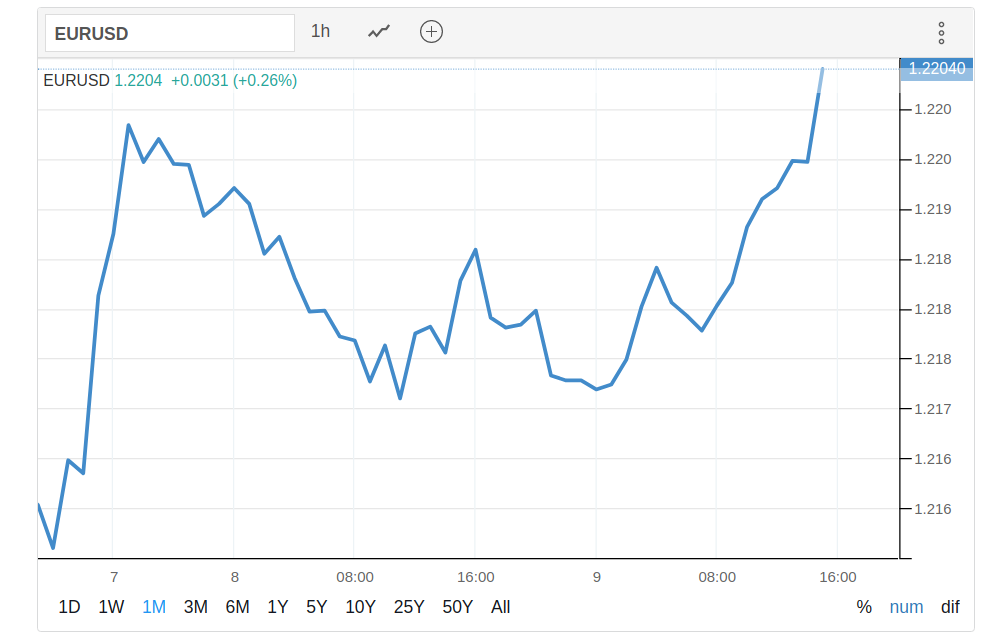Viewport: 1001px width, 639px height.
Task: Select the 3M time range
Action: tap(196, 607)
